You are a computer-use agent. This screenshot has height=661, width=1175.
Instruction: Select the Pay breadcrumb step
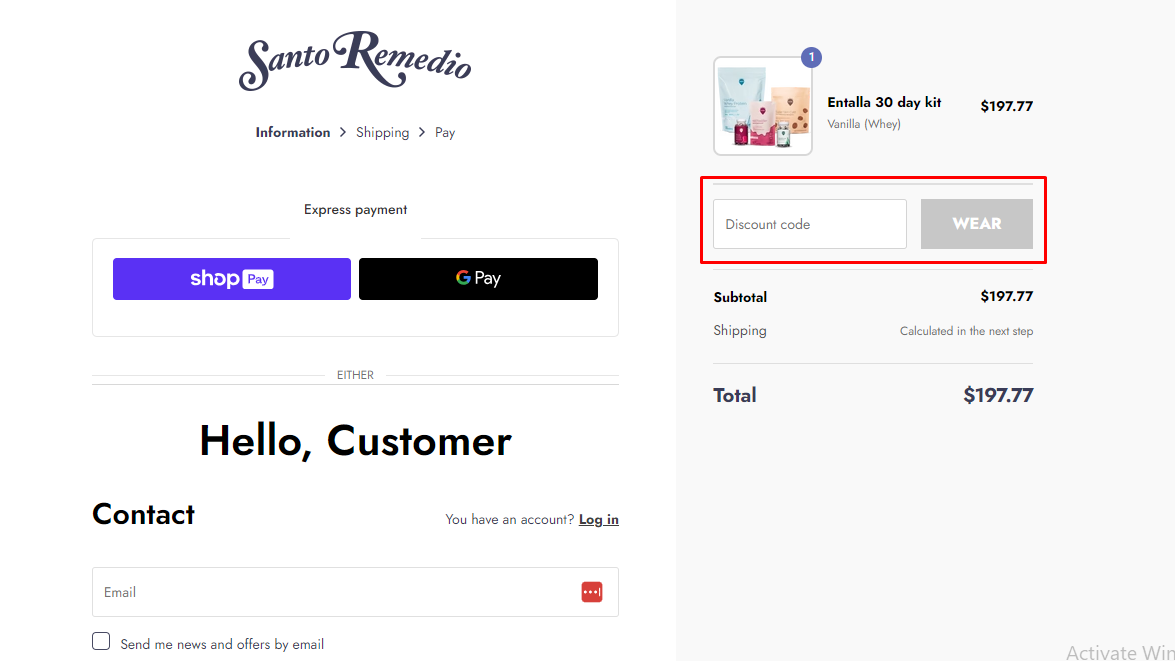(445, 133)
